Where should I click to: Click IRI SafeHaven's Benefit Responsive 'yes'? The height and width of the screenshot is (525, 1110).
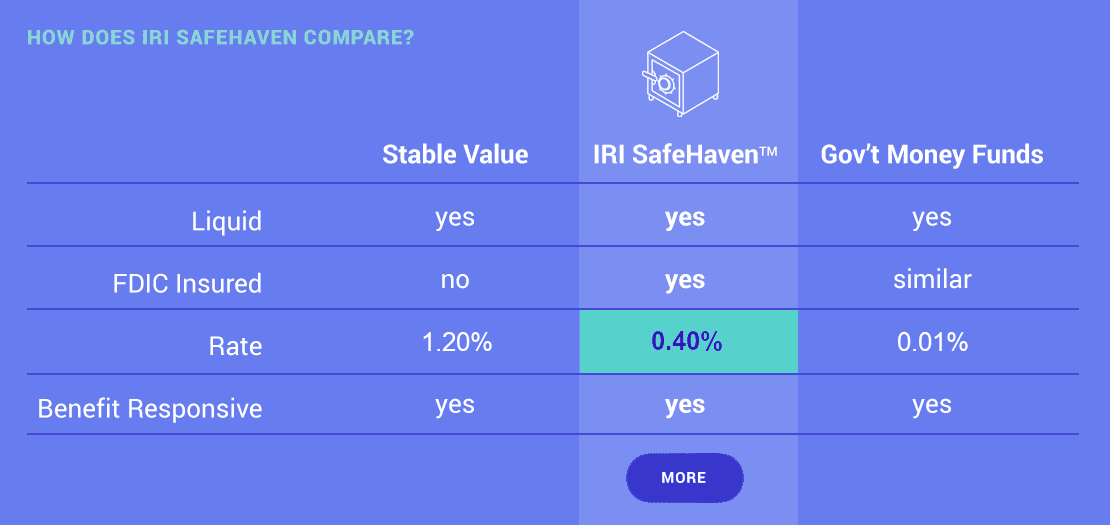685,405
